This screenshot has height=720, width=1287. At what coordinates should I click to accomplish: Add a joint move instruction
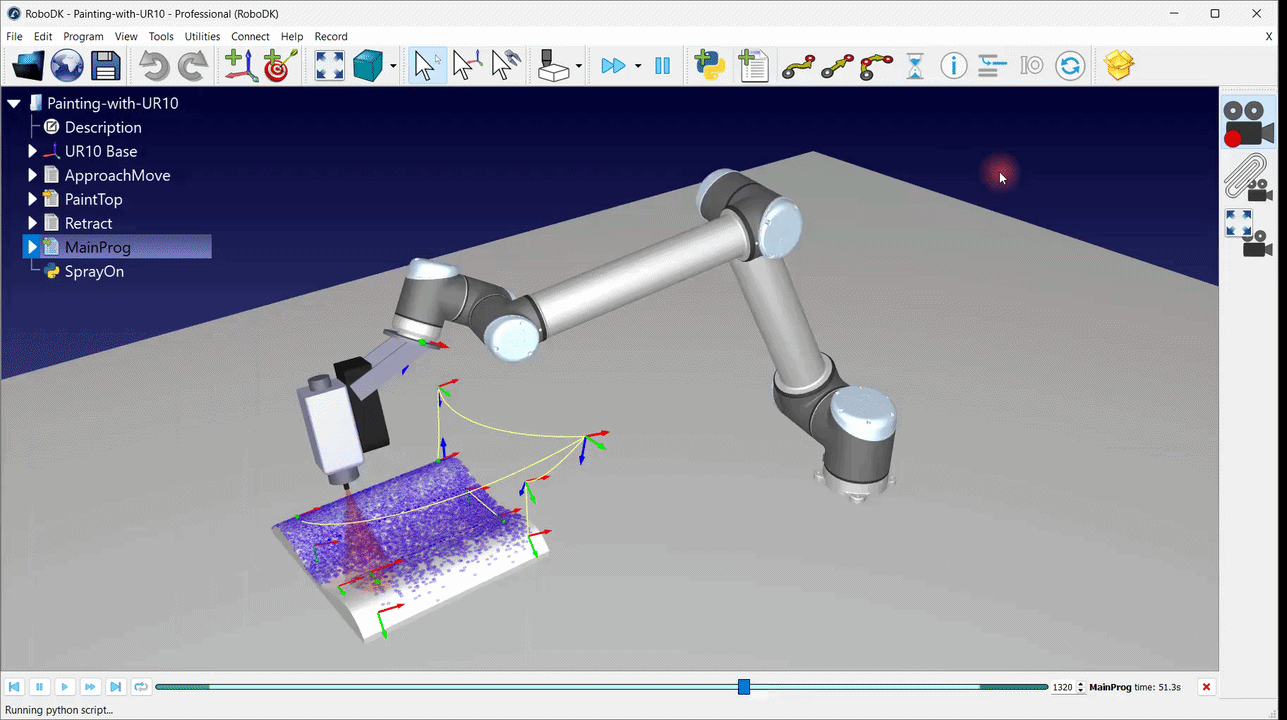pos(798,66)
